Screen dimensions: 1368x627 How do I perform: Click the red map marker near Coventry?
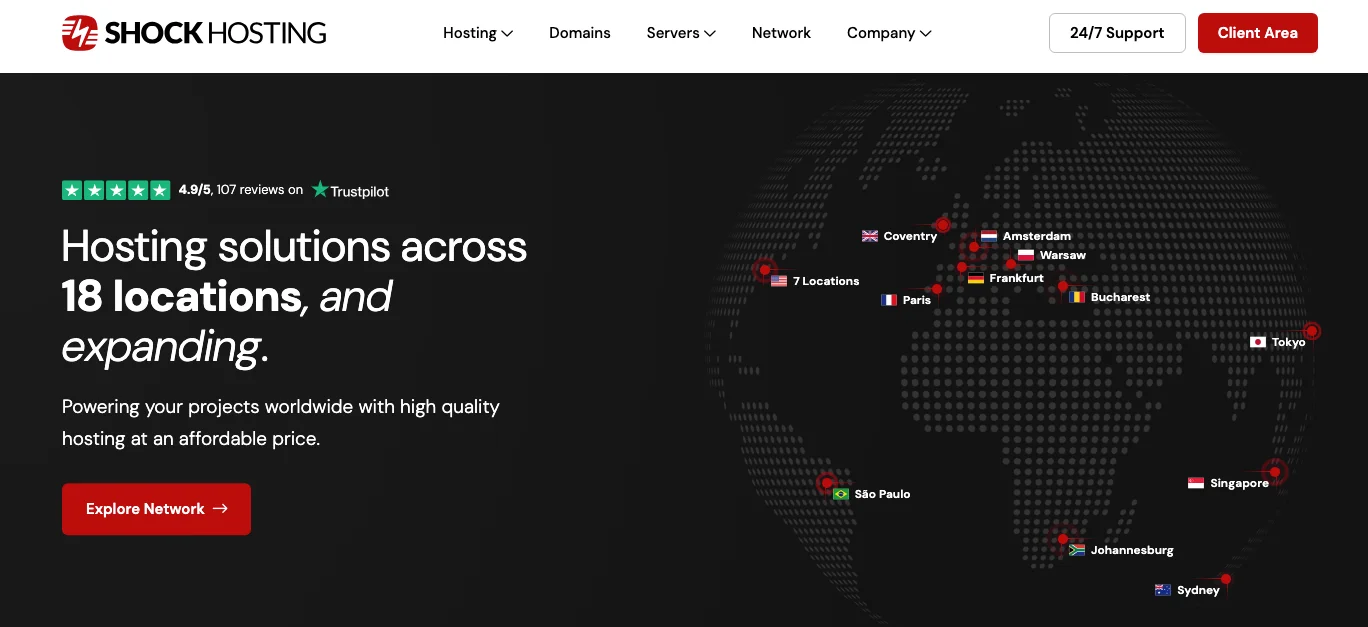pyautogui.click(x=942, y=225)
